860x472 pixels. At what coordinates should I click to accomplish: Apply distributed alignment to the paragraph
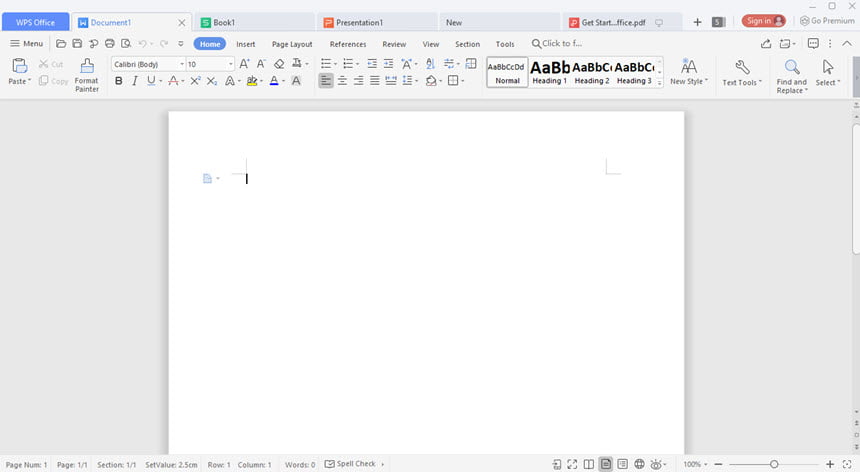pos(391,81)
